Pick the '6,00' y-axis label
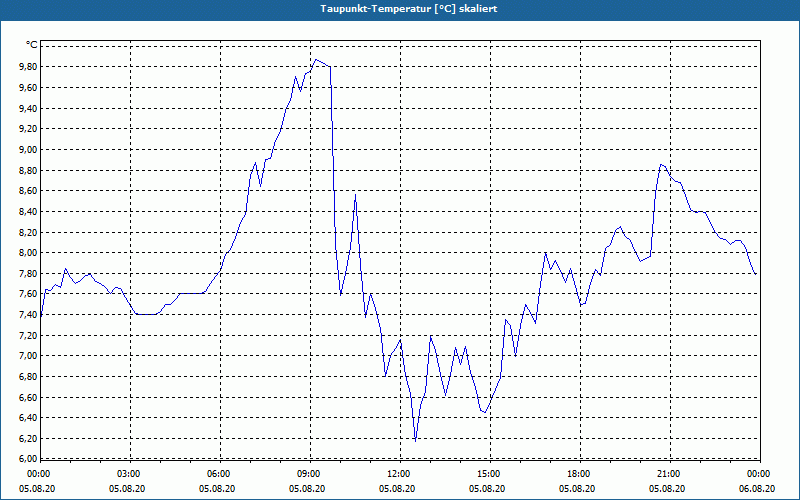The width and height of the screenshot is (800, 500). (x=29, y=459)
